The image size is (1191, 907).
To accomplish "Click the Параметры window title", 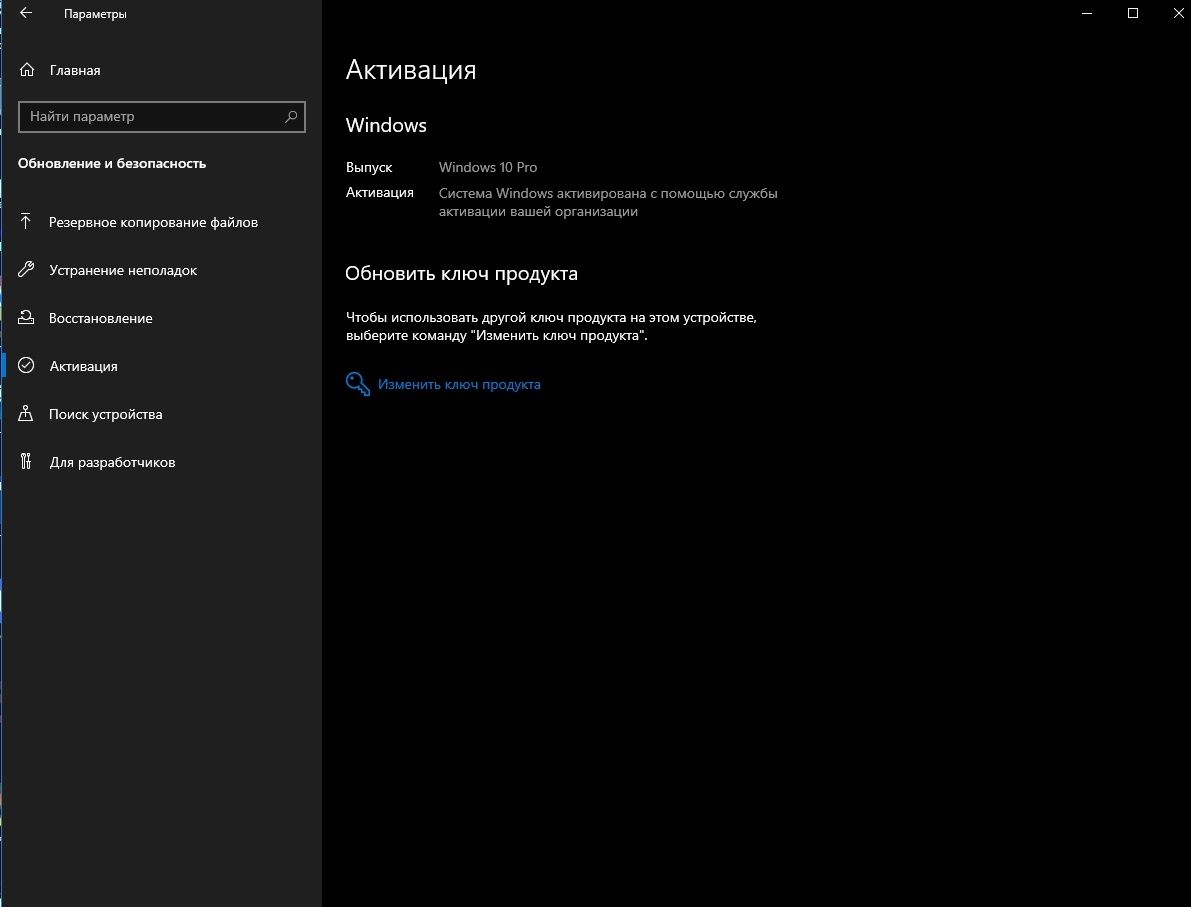I will coord(95,14).
